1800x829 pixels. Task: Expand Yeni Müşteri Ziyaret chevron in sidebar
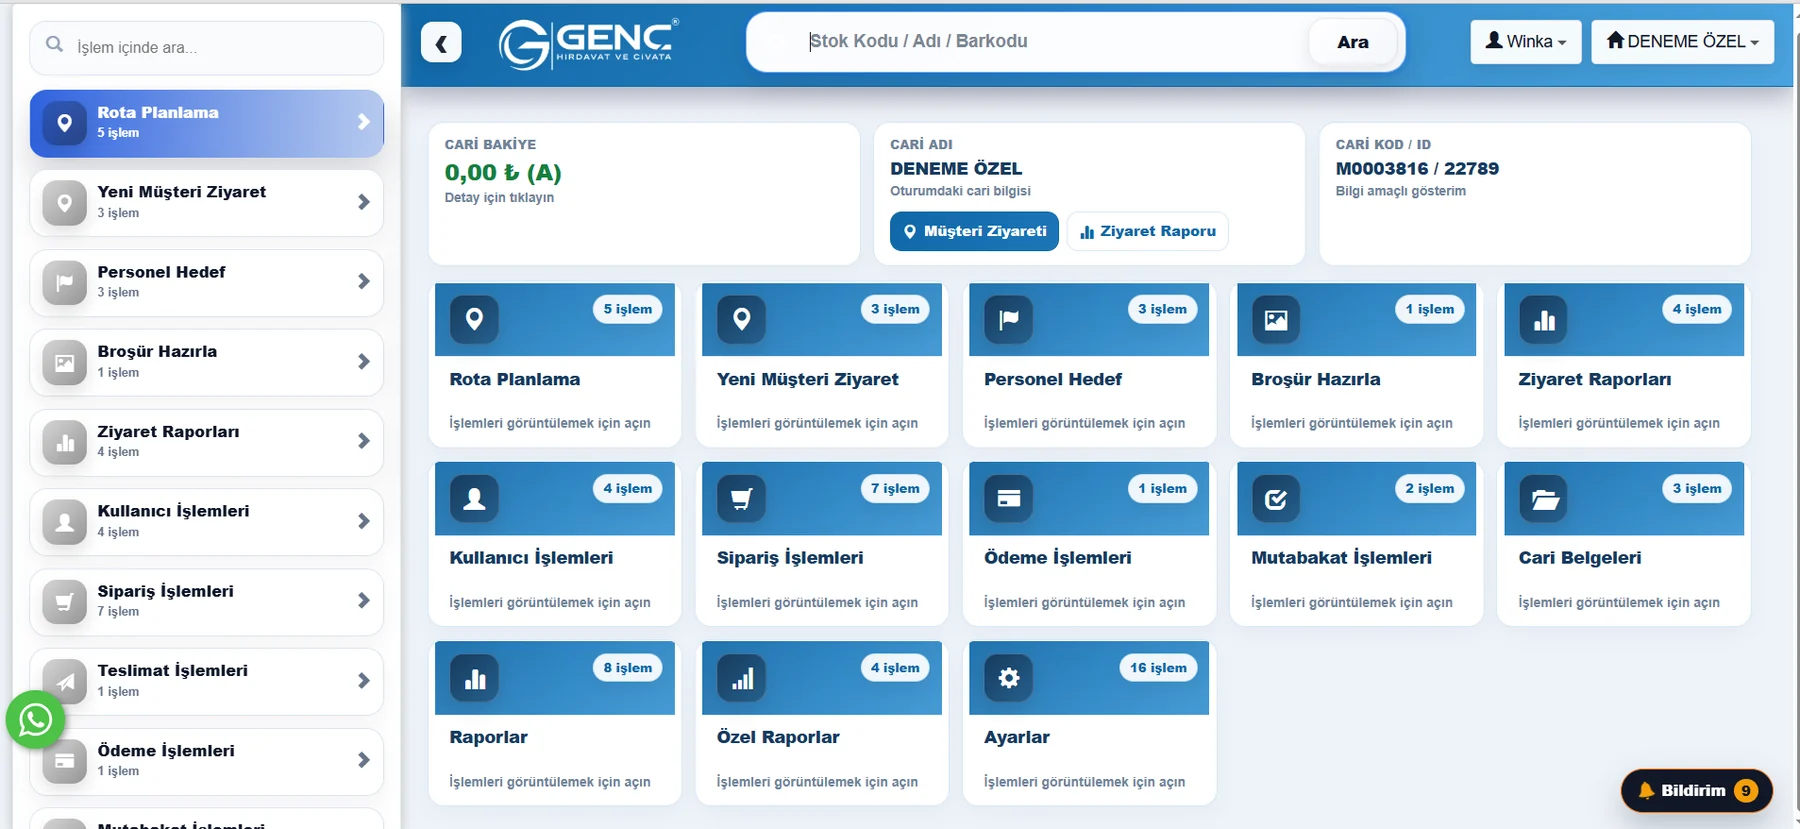(x=364, y=202)
